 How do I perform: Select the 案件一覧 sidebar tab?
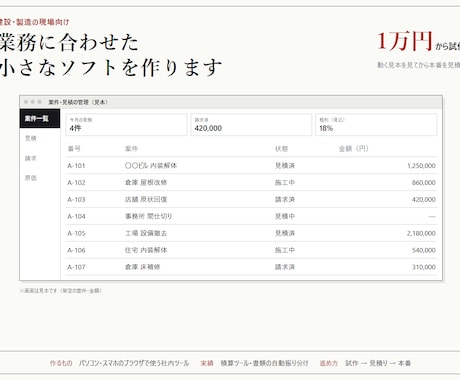coord(40,119)
